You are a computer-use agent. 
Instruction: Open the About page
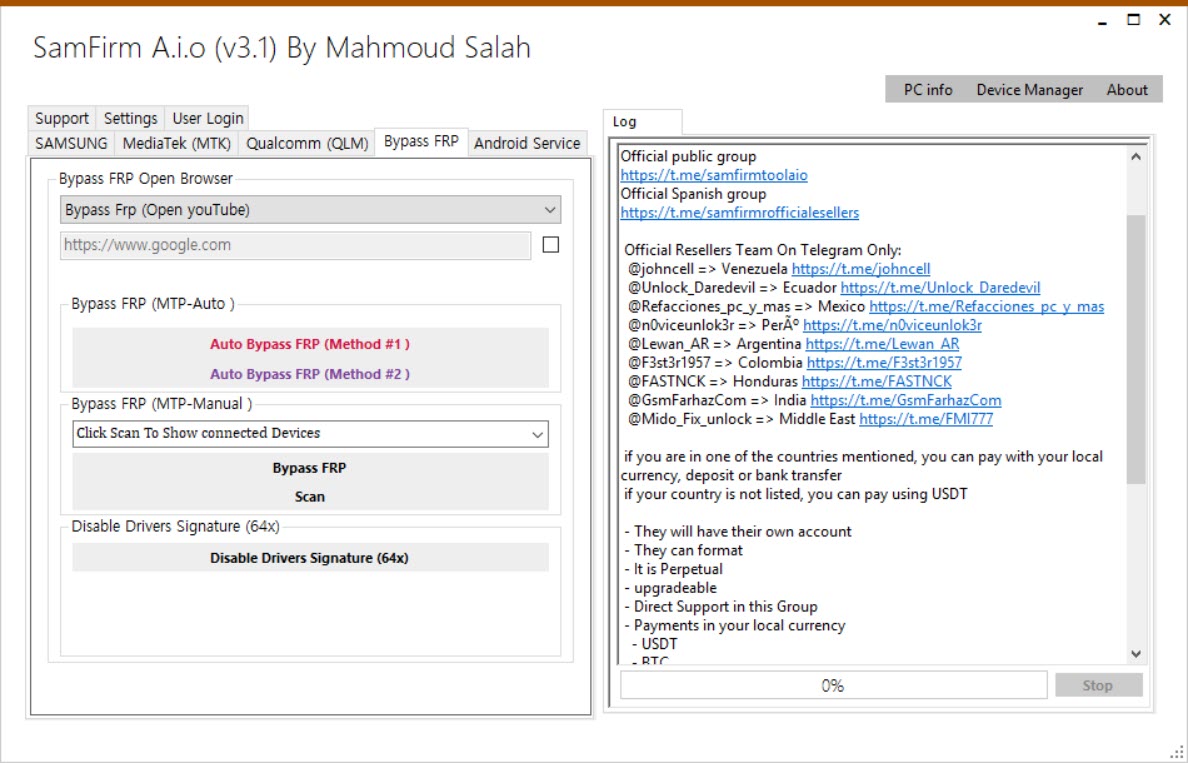point(1127,89)
